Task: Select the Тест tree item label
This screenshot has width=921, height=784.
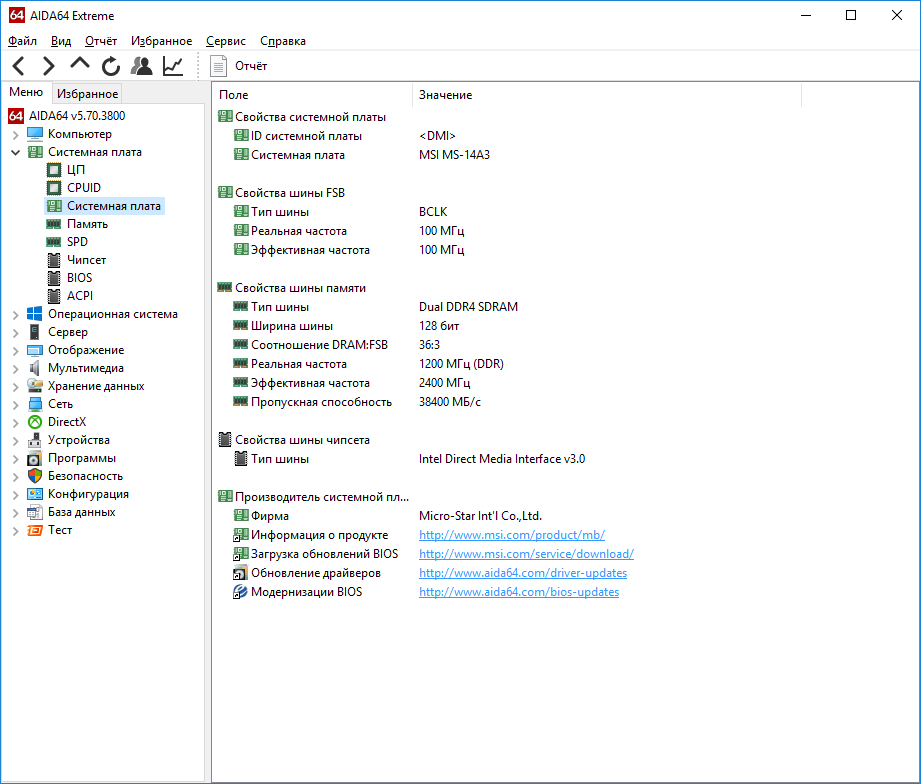Action: point(60,530)
